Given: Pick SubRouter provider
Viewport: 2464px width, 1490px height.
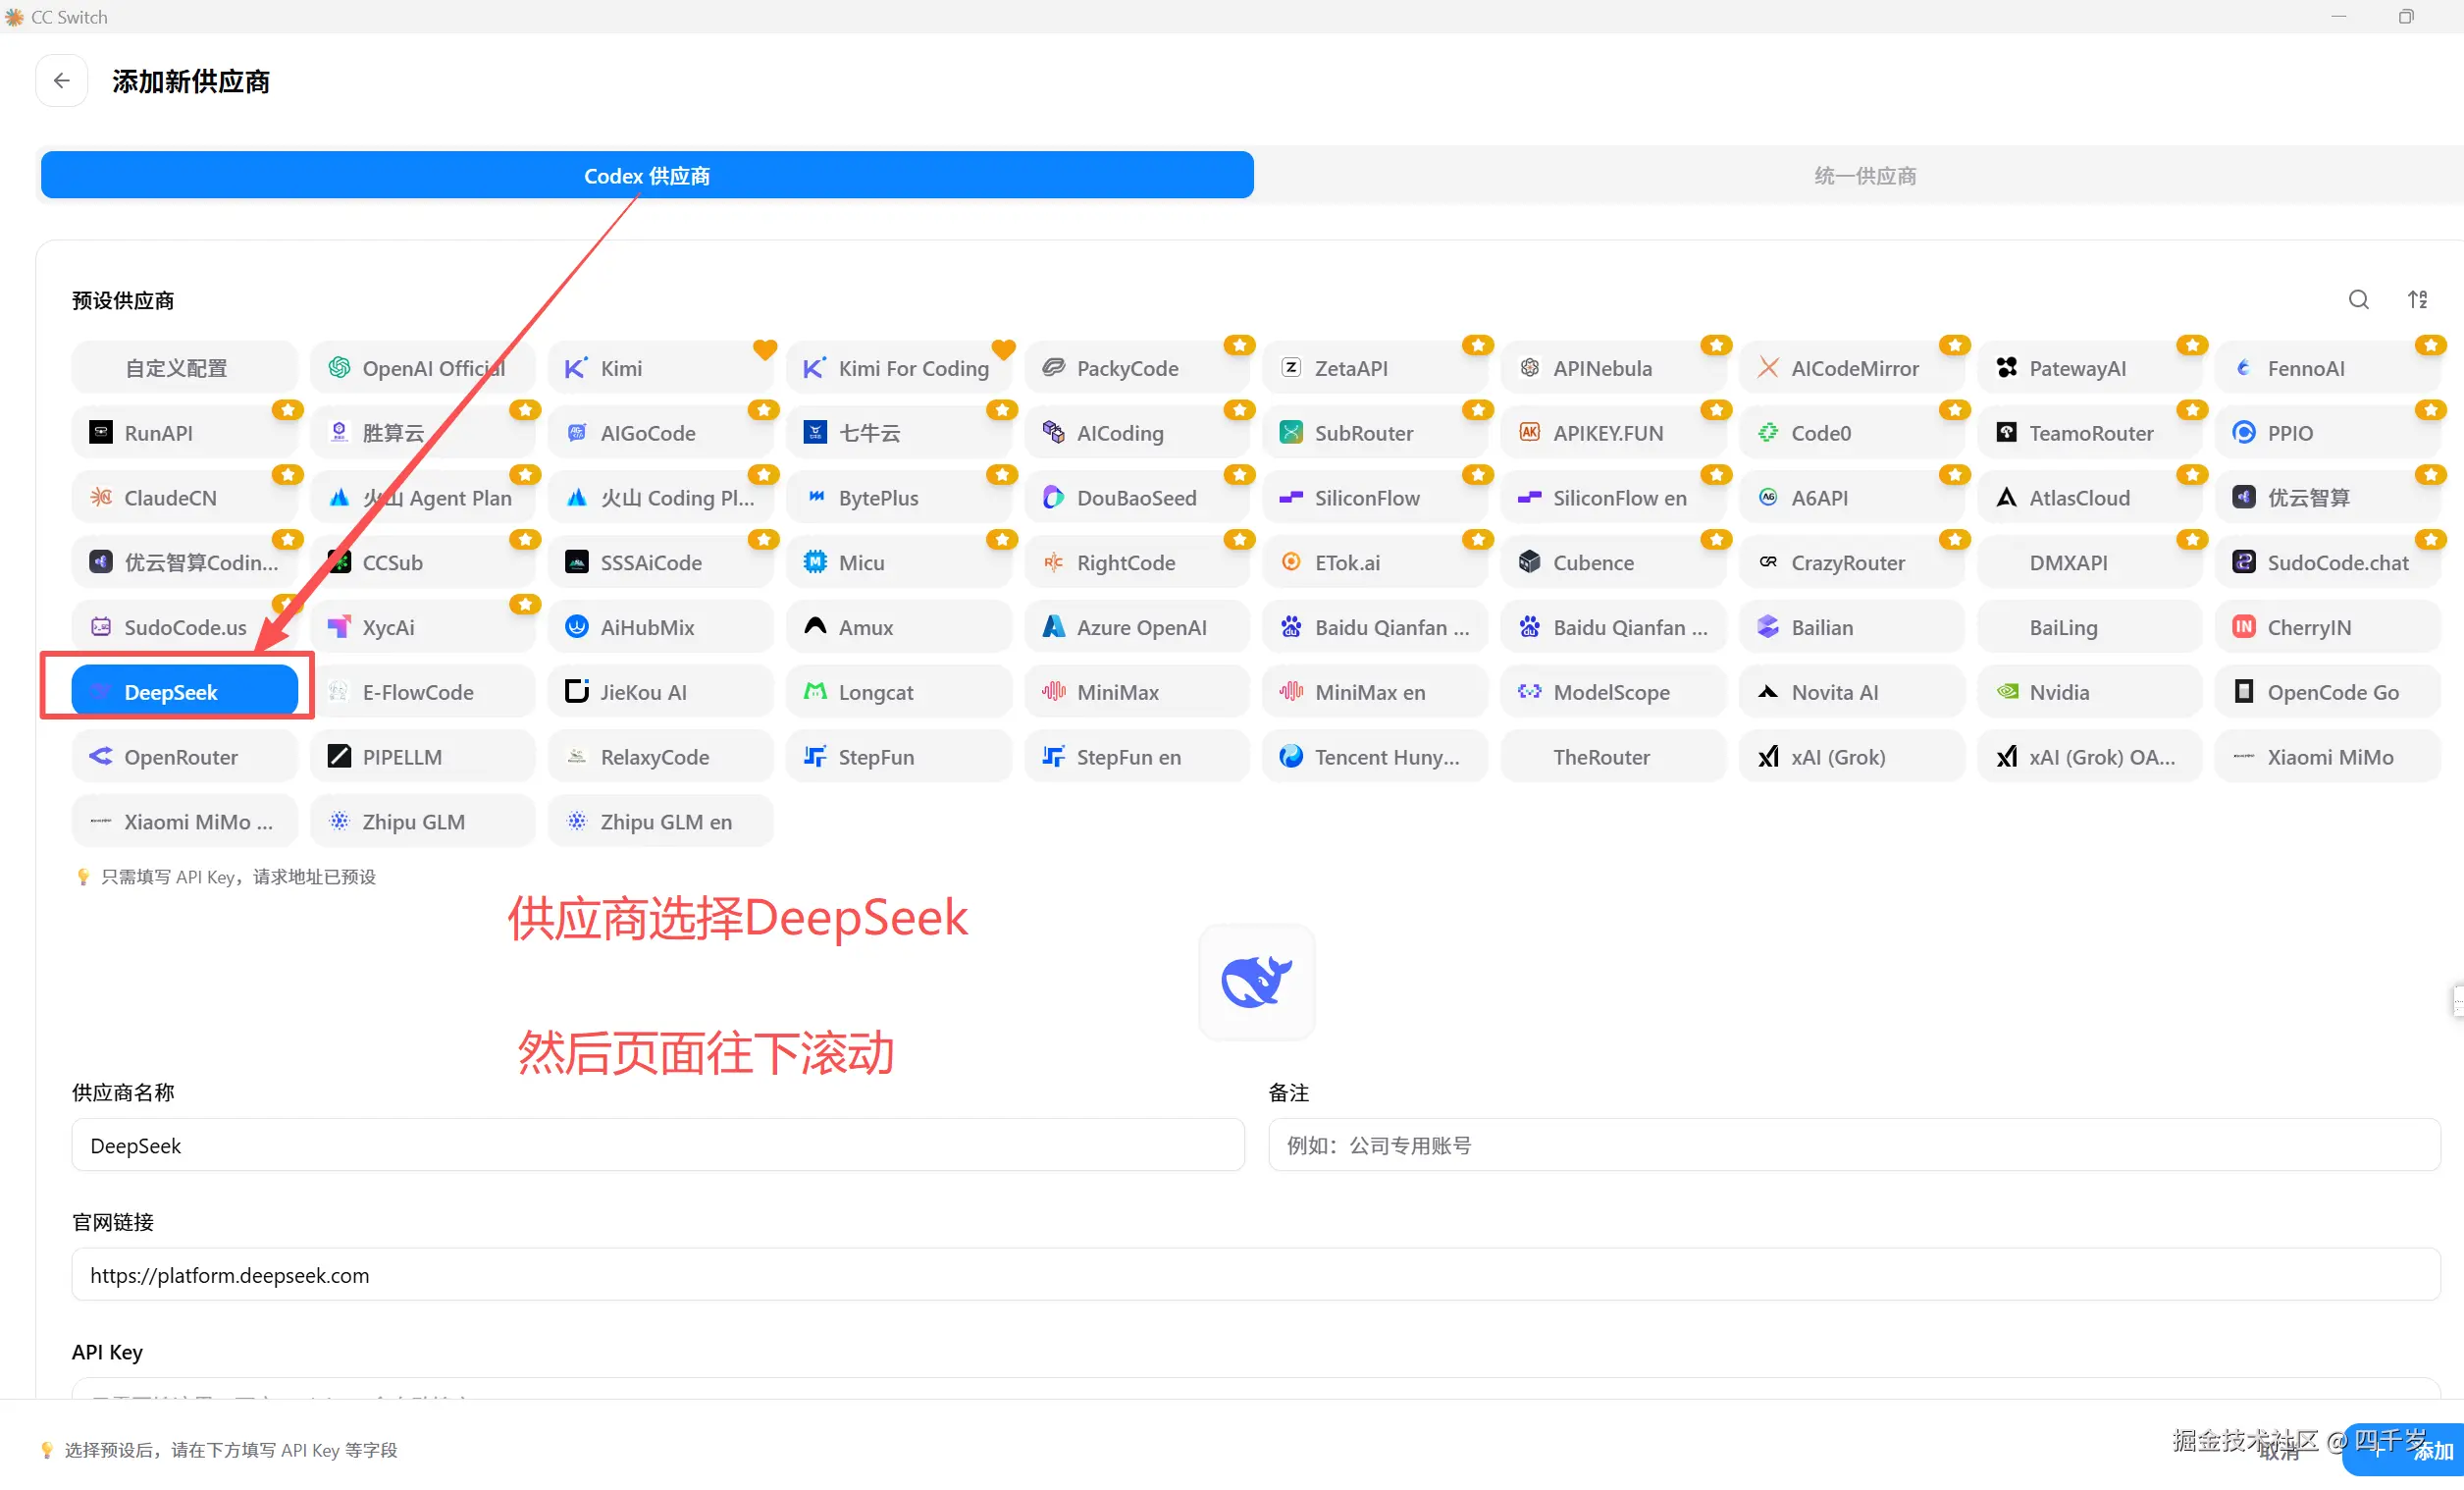Looking at the screenshot, I should click(x=1375, y=433).
